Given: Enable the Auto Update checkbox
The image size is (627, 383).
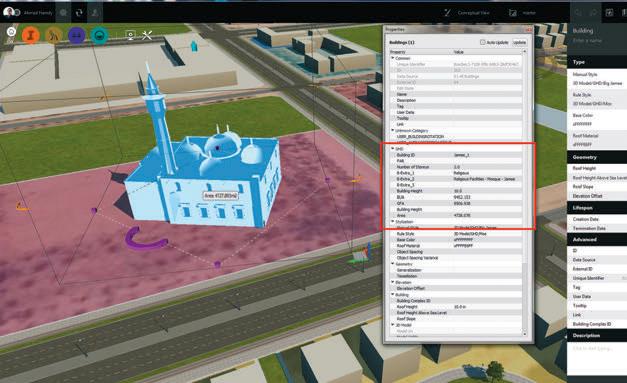Looking at the screenshot, I should (482, 42).
